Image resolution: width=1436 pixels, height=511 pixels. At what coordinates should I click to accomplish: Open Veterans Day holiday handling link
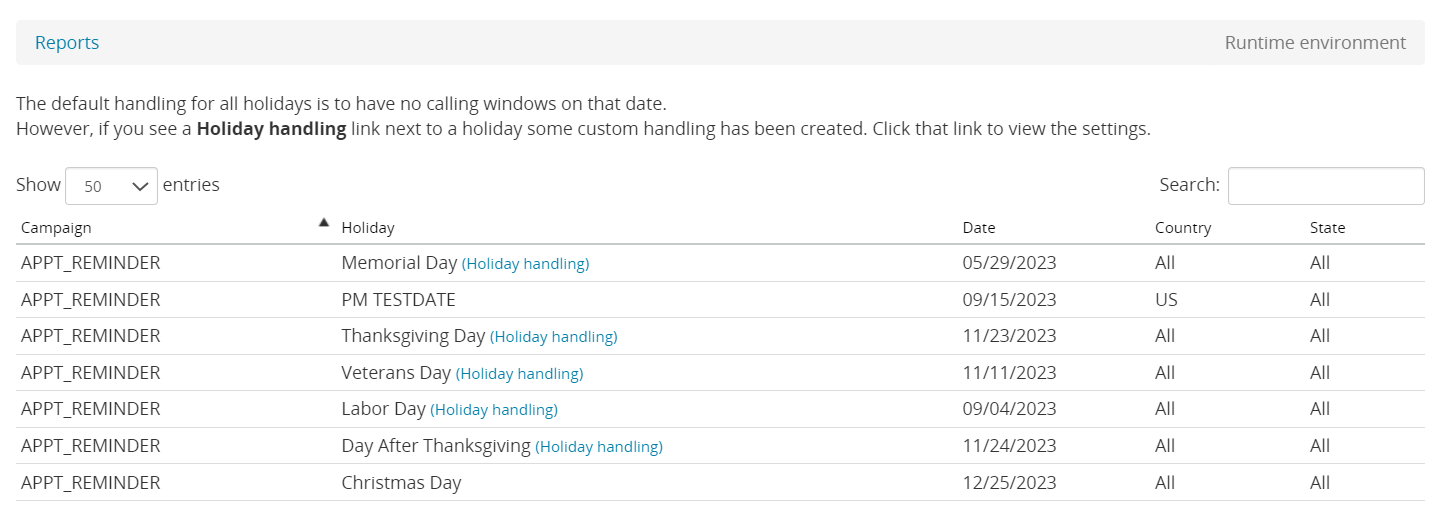pyautogui.click(x=519, y=374)
